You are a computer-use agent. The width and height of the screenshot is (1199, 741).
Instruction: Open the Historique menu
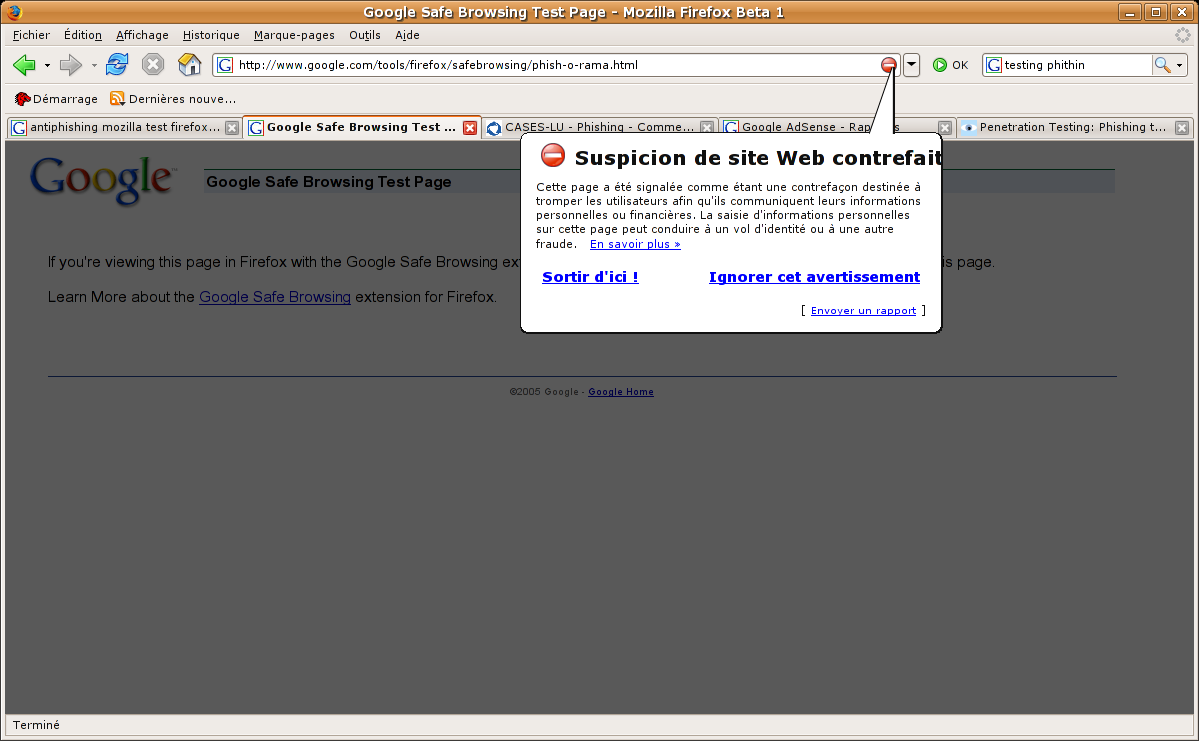[211, 35]
